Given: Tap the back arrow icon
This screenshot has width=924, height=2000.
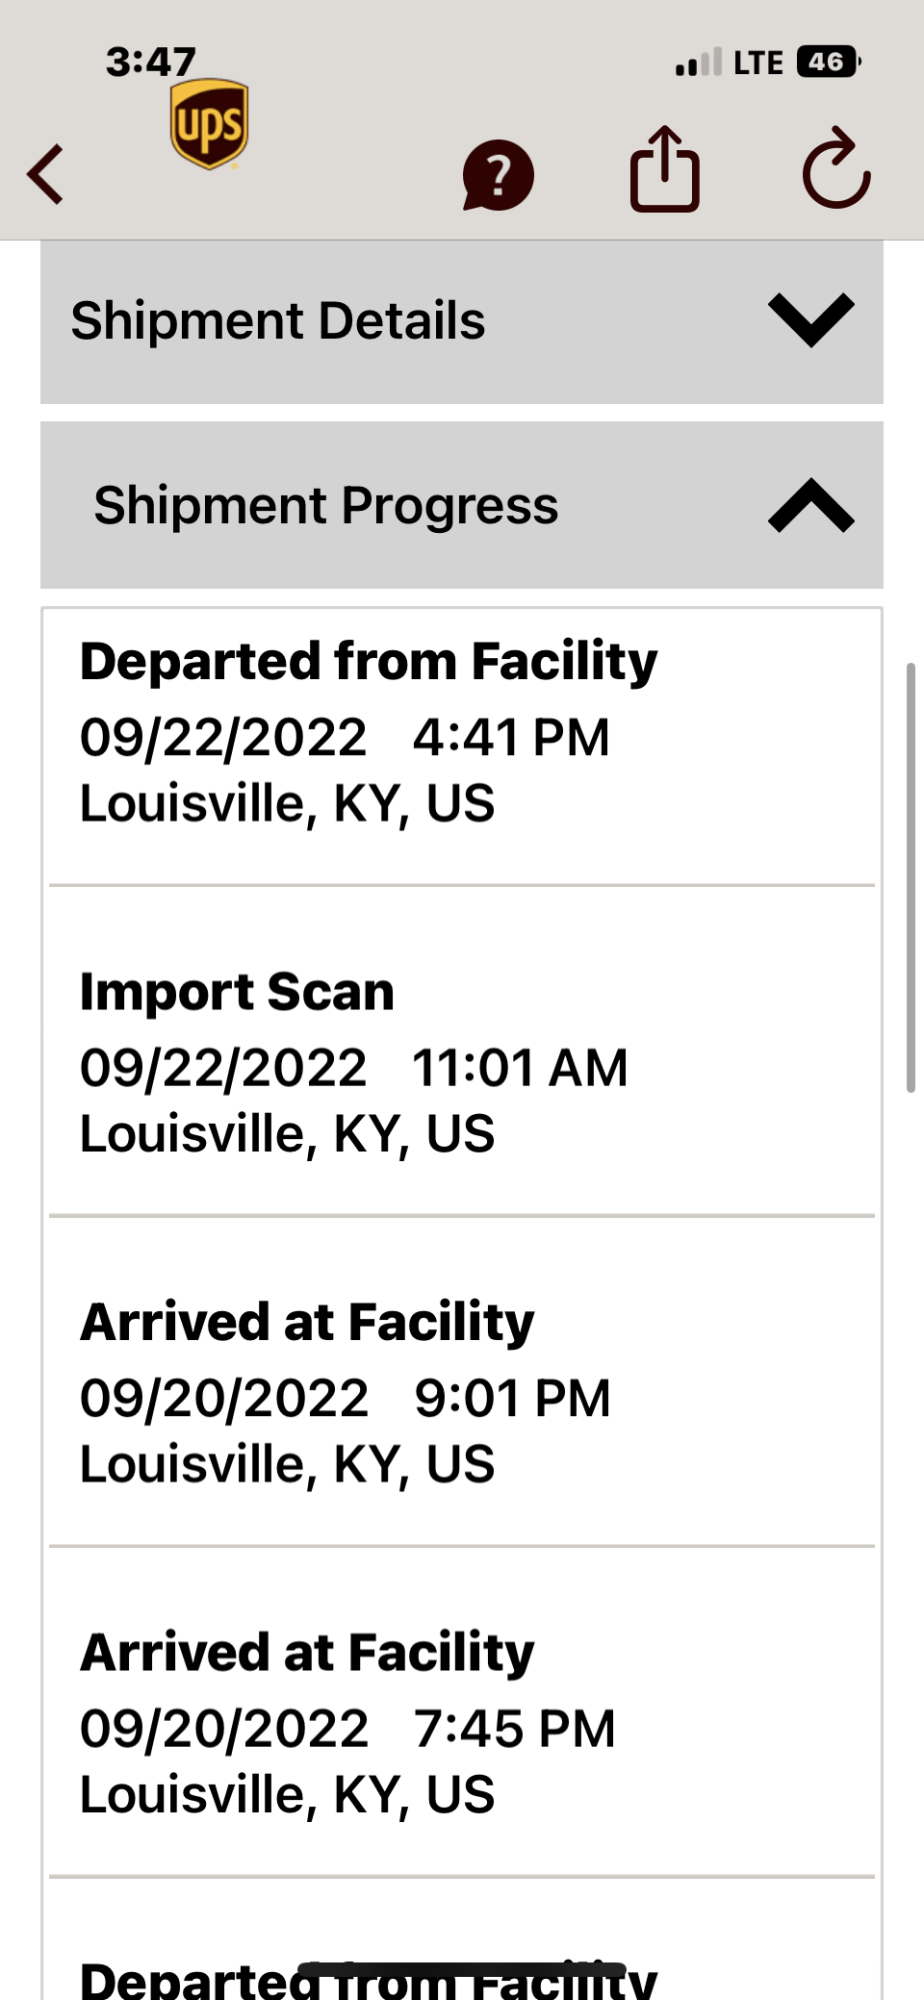Looking at the screenshot, I should tap(46, 174).
